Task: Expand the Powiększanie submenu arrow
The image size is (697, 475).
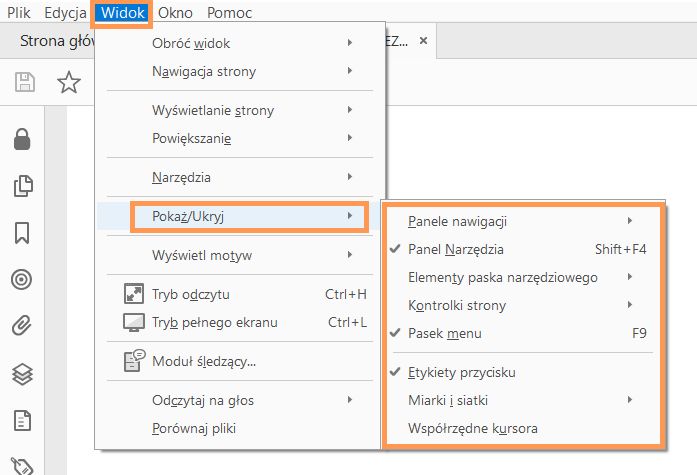Action: tap(350, 138)
